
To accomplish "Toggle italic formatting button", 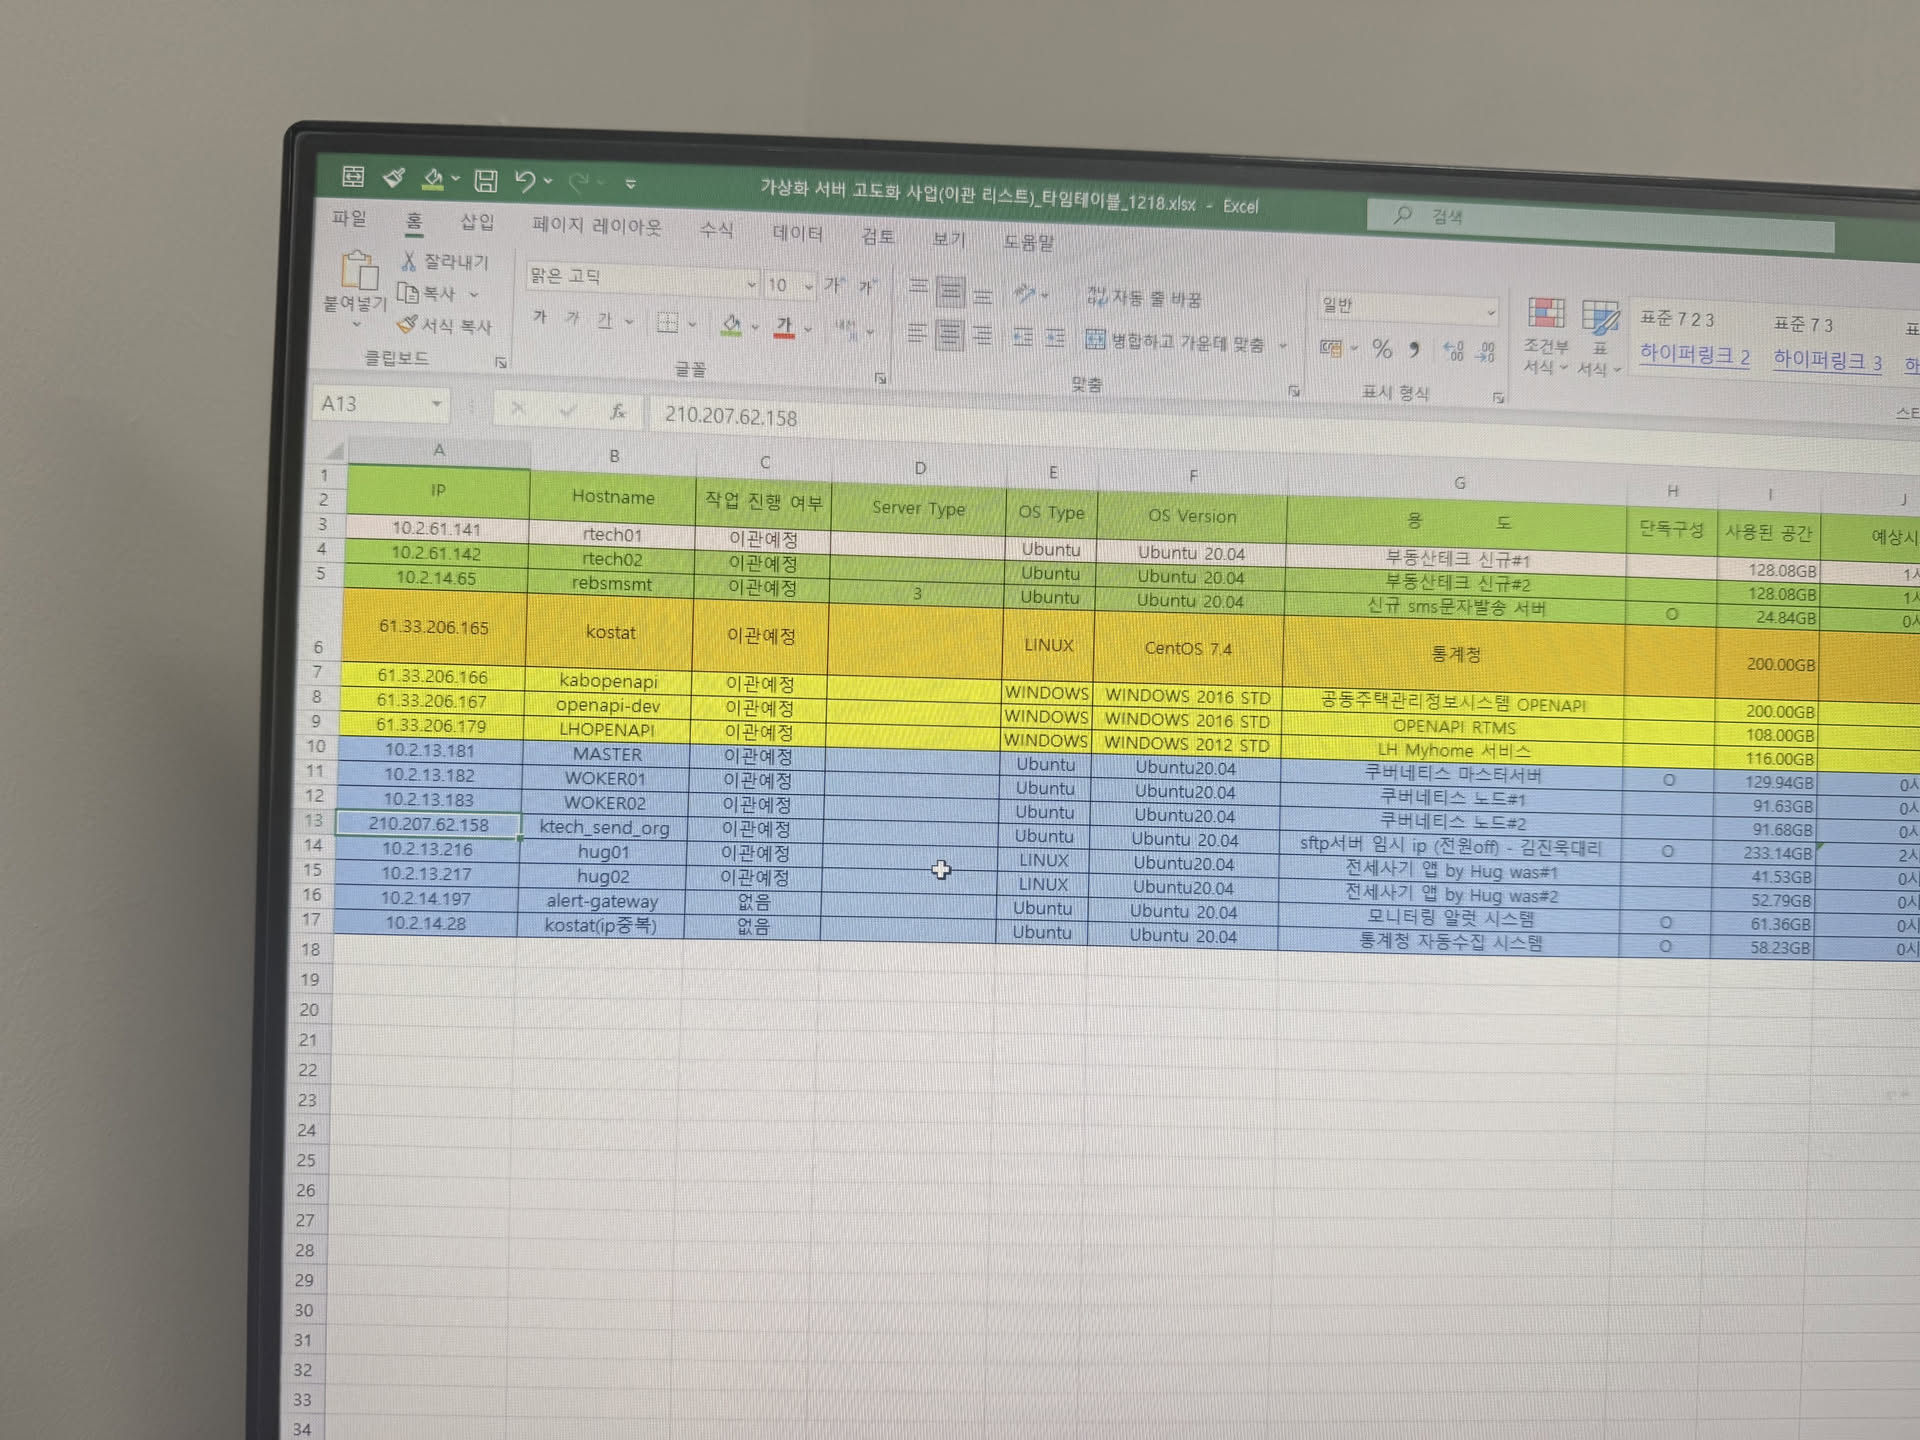I will (x=572, y=318).
